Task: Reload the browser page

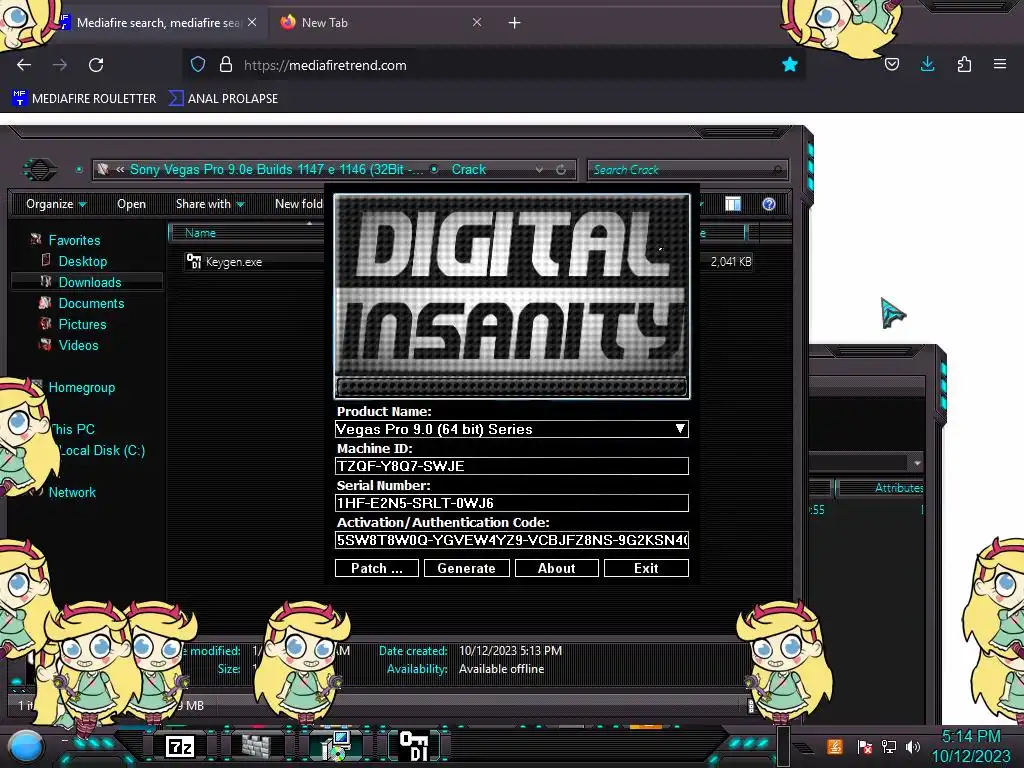Action: pyautogui.click(x=96, y=65)
